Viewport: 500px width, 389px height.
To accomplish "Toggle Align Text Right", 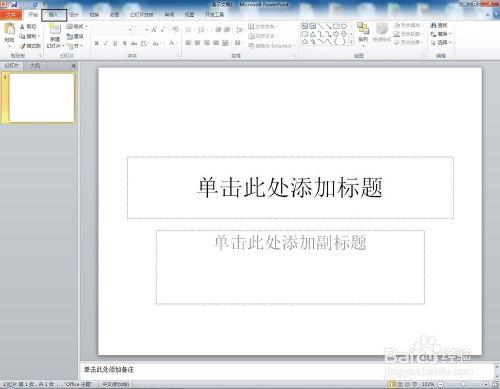I will pos(207,43).
